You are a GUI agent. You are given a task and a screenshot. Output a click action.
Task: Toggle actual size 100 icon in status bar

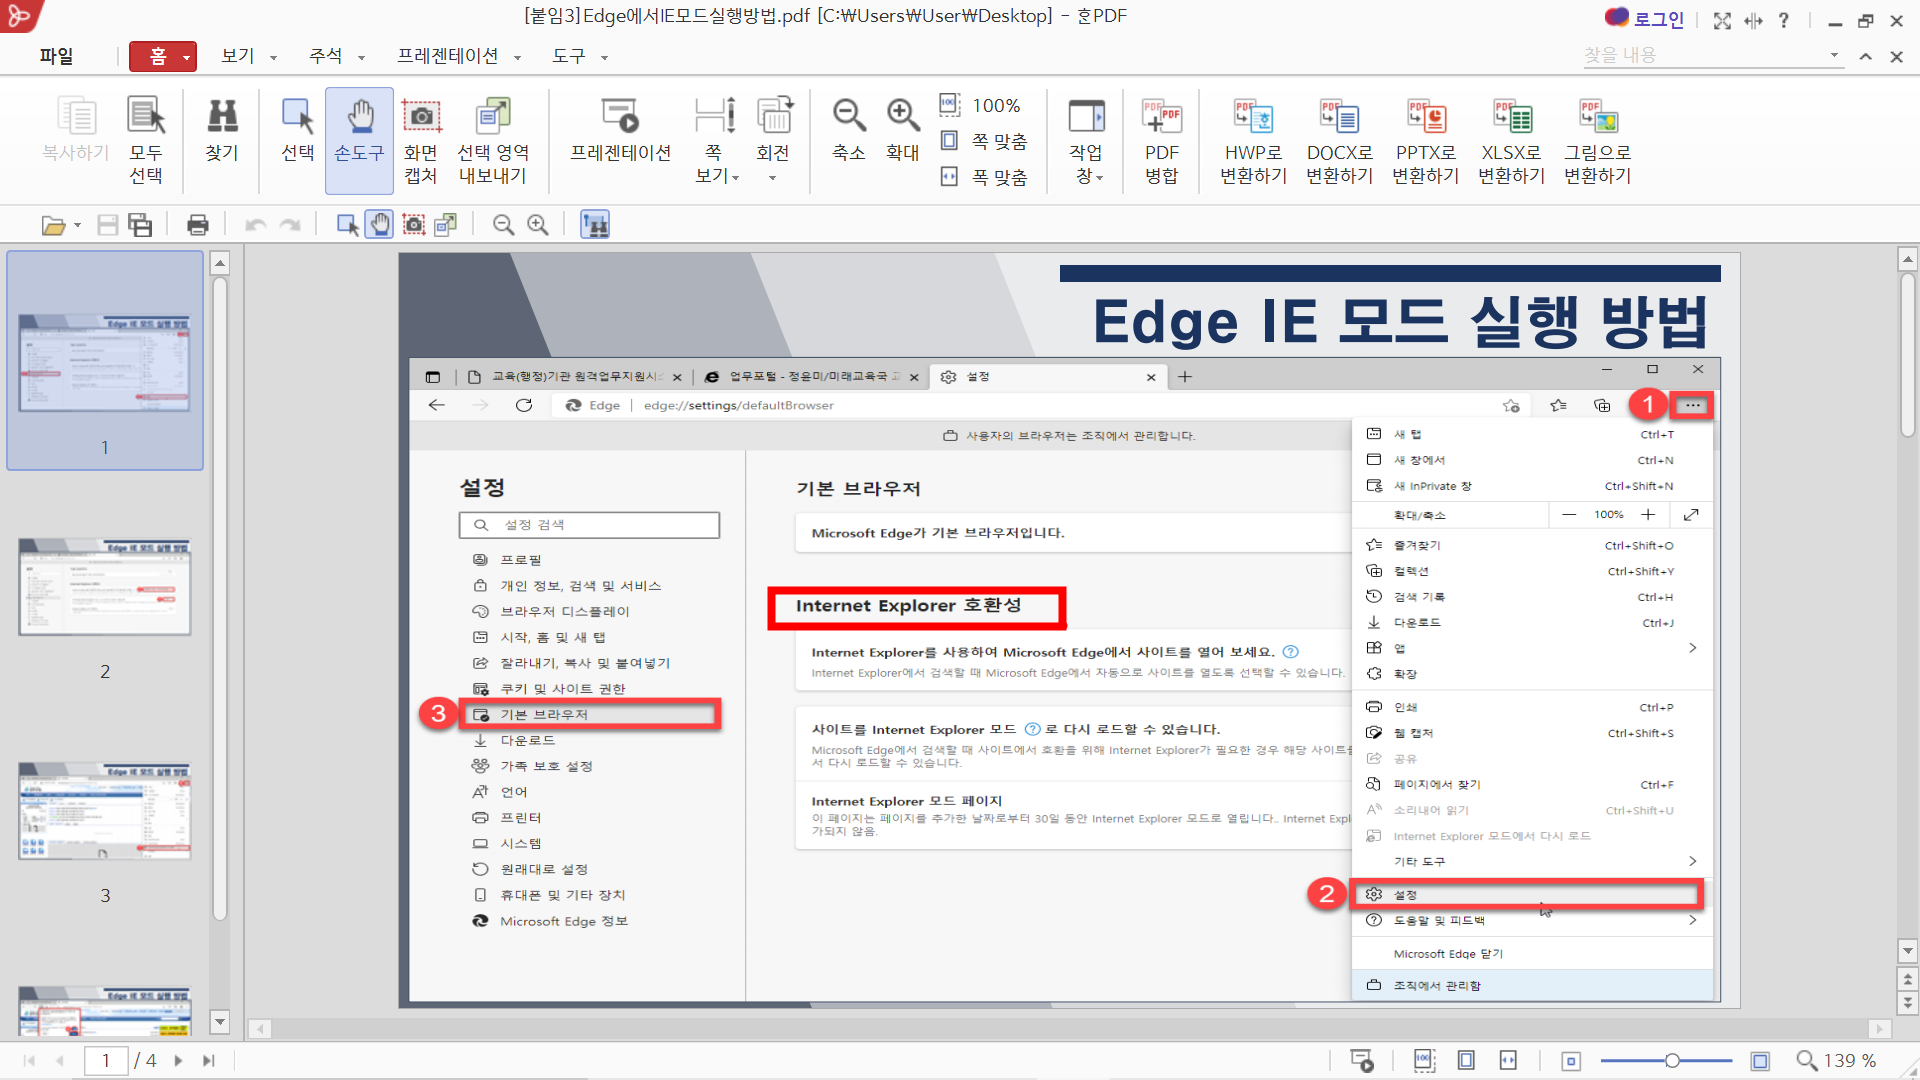1425,1060
